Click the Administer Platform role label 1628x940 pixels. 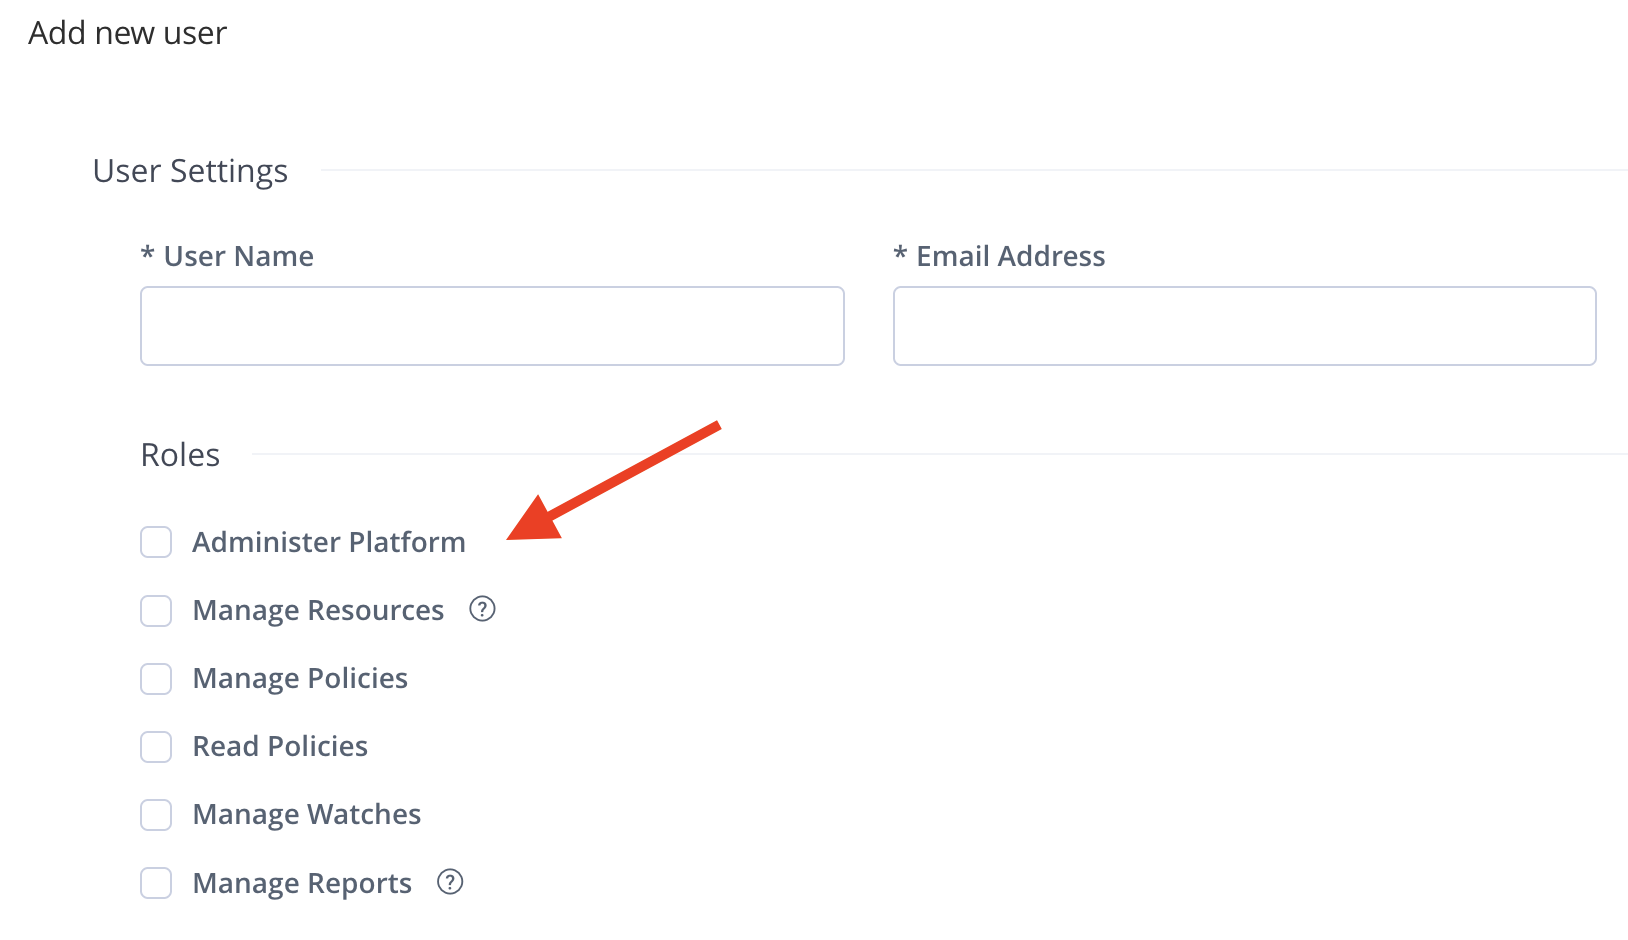click(x=329, y=542)
